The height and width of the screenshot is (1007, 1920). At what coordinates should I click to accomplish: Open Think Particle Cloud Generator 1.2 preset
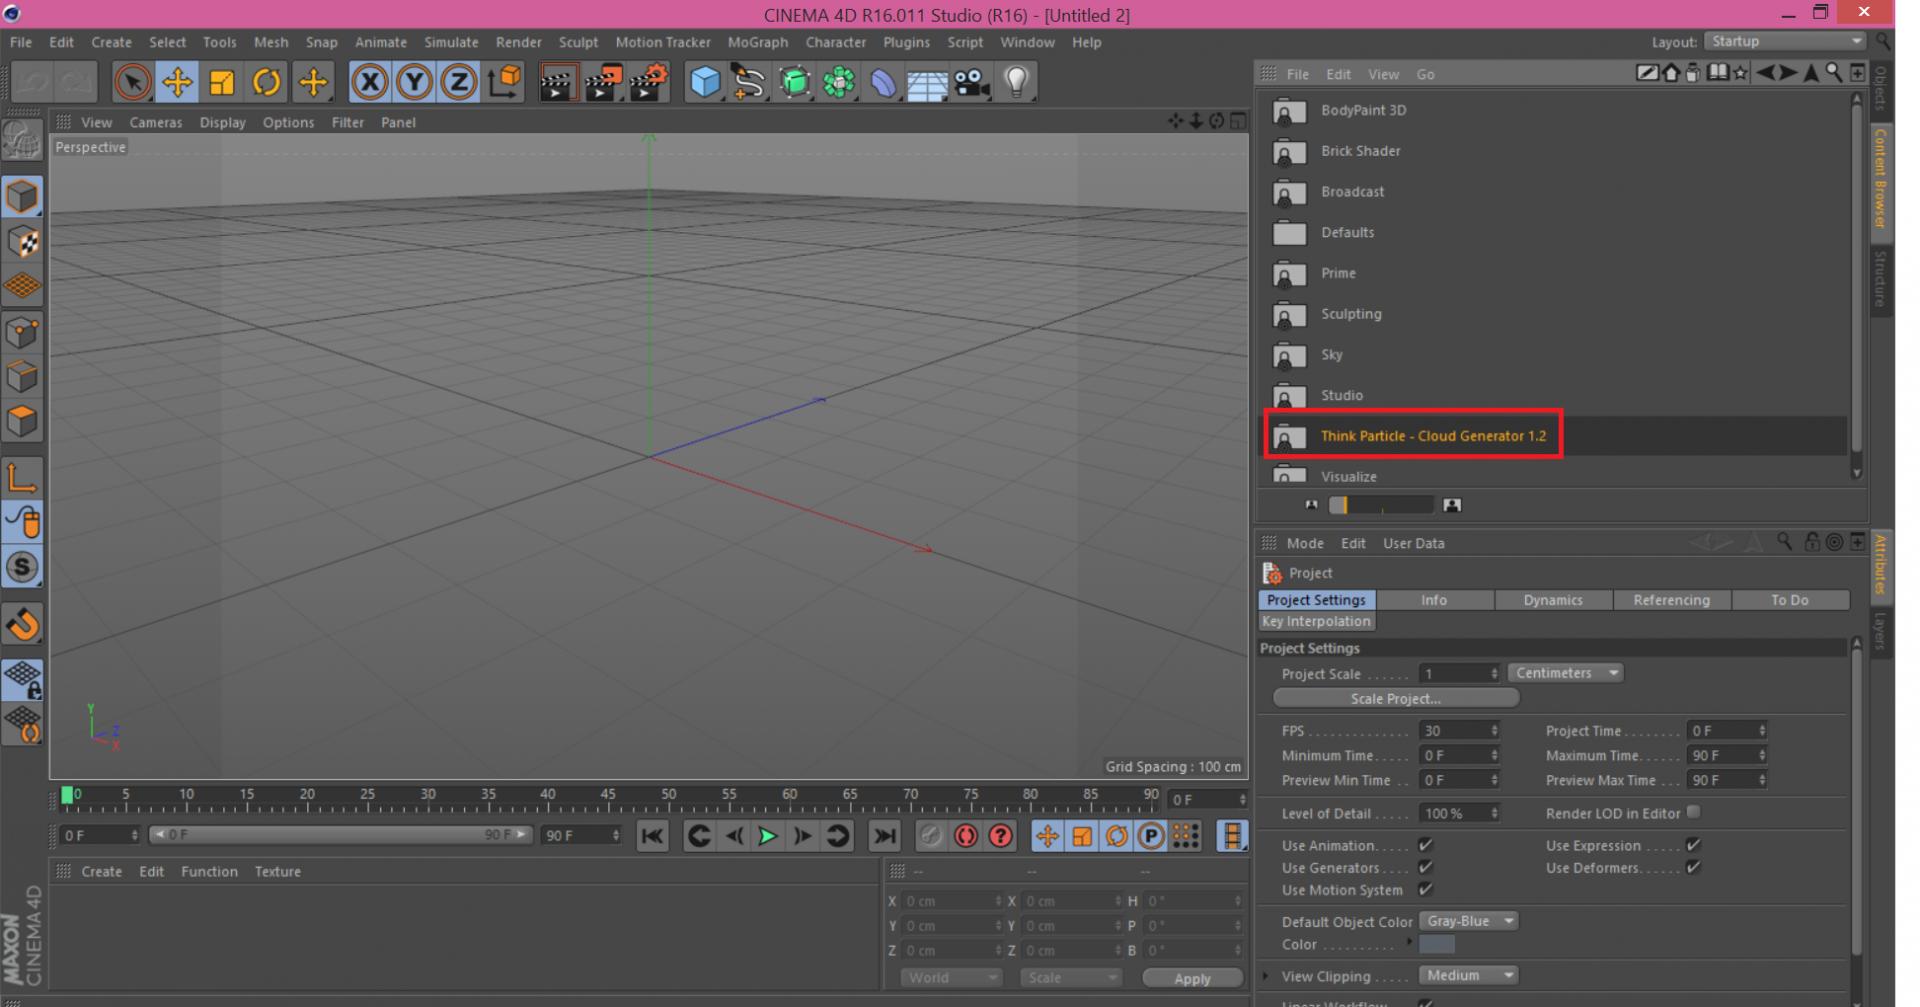pyautogui.click(x=1431, y=436)
